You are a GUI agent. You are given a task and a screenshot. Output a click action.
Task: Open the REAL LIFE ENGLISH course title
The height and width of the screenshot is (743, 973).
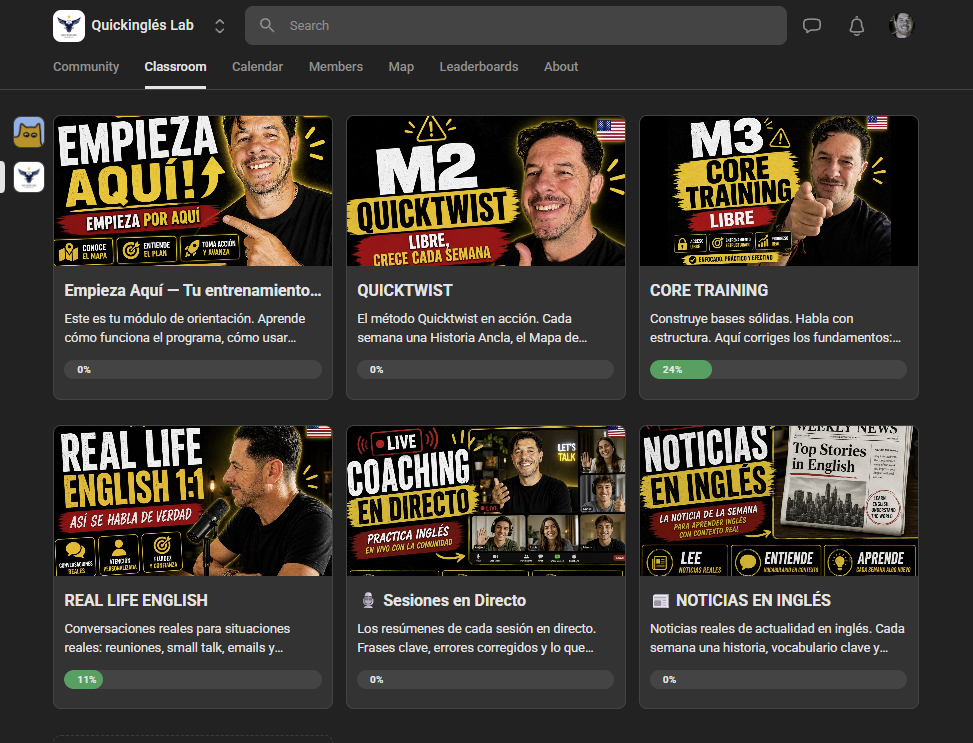coord(136,600)
